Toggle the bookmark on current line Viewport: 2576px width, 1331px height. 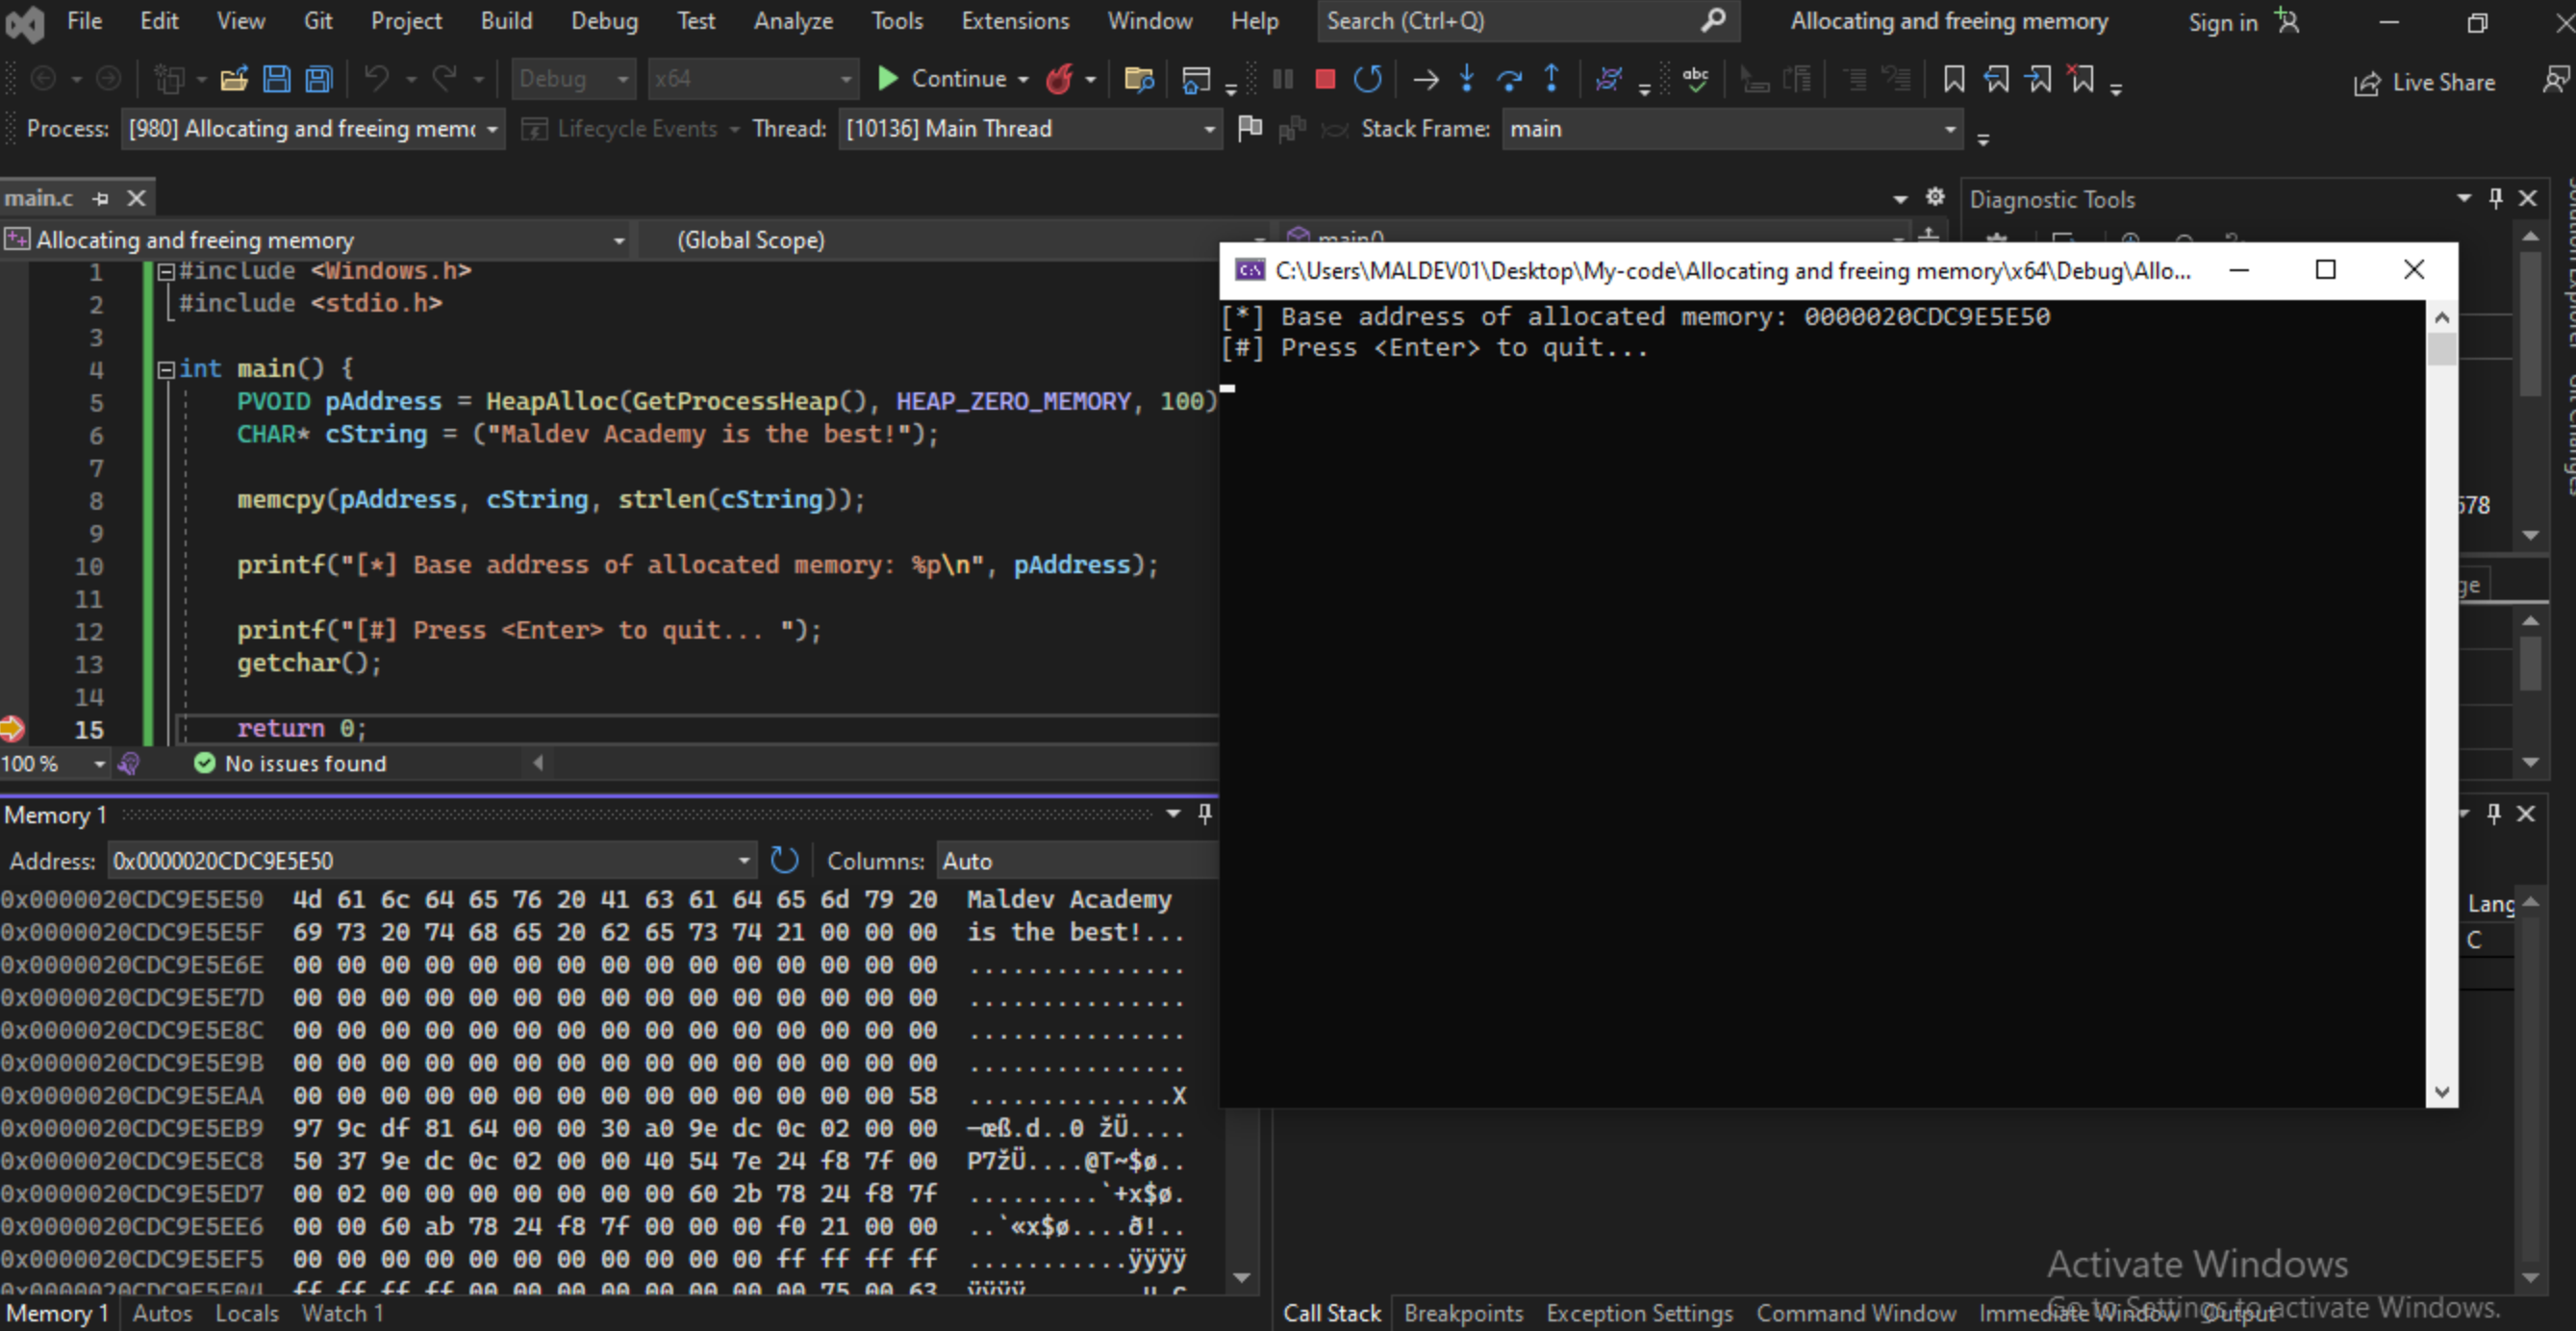pyautogui.click(x=1953, y=79)
